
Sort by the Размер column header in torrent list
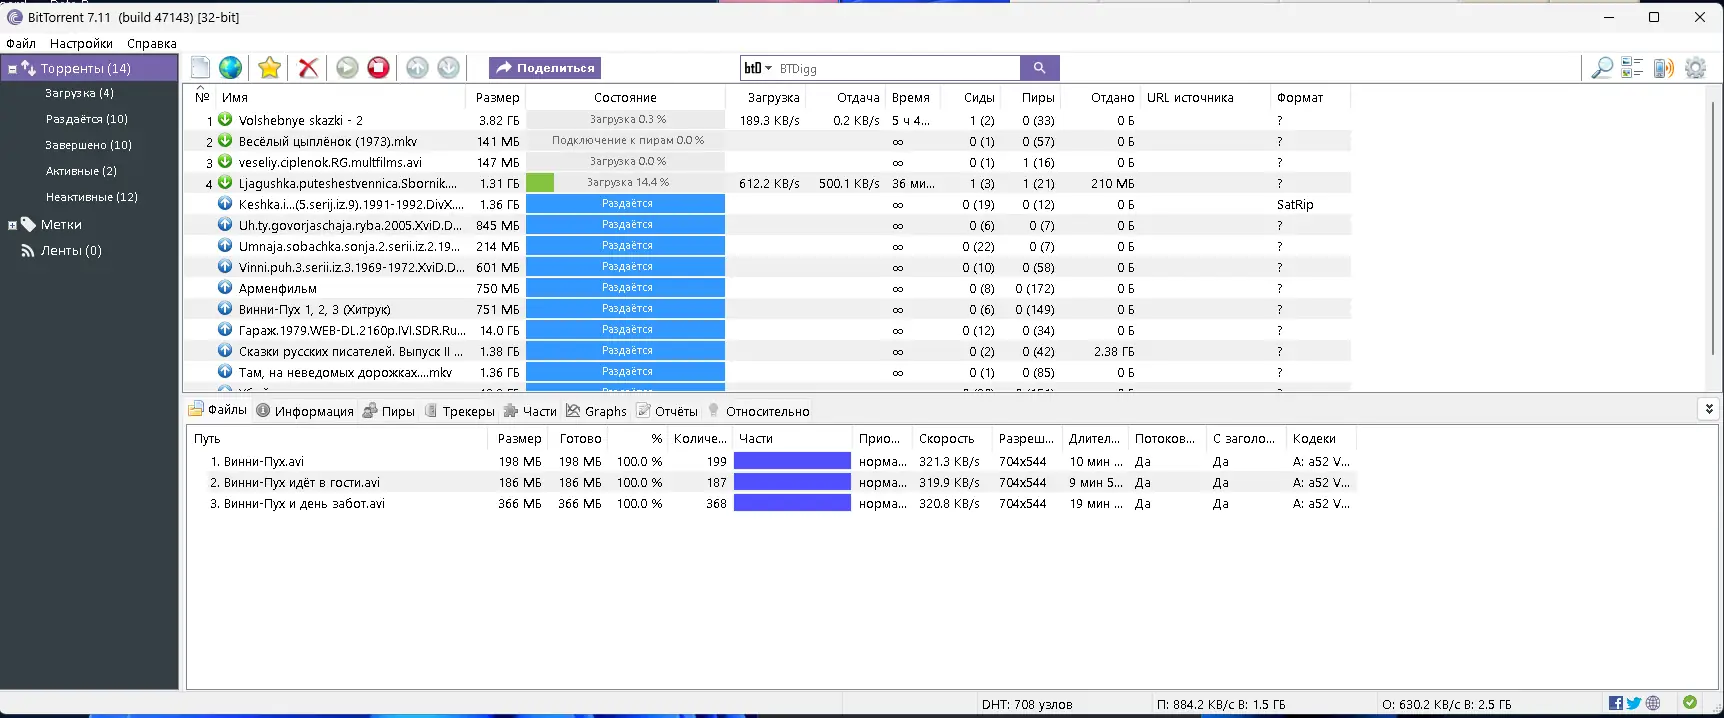click(496, 97)
